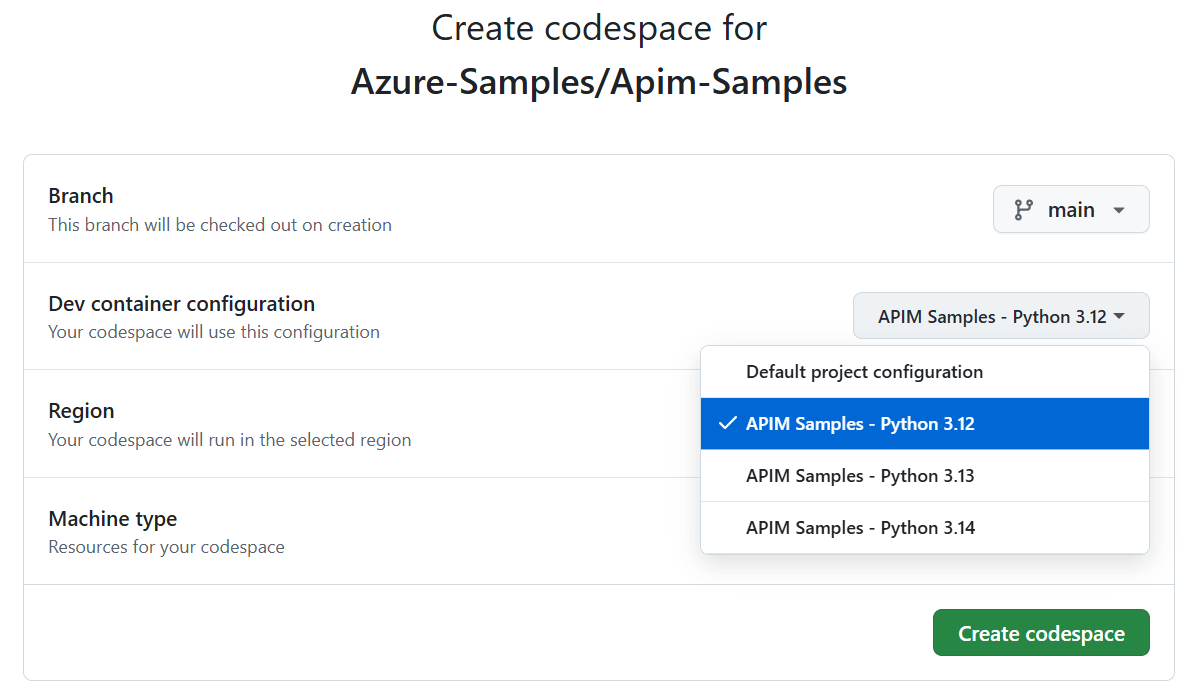This screenshot has height=696, width=1188.
Task: Click the Azure-Samples/Apim-Samples title
Action: tap(599, 82)
